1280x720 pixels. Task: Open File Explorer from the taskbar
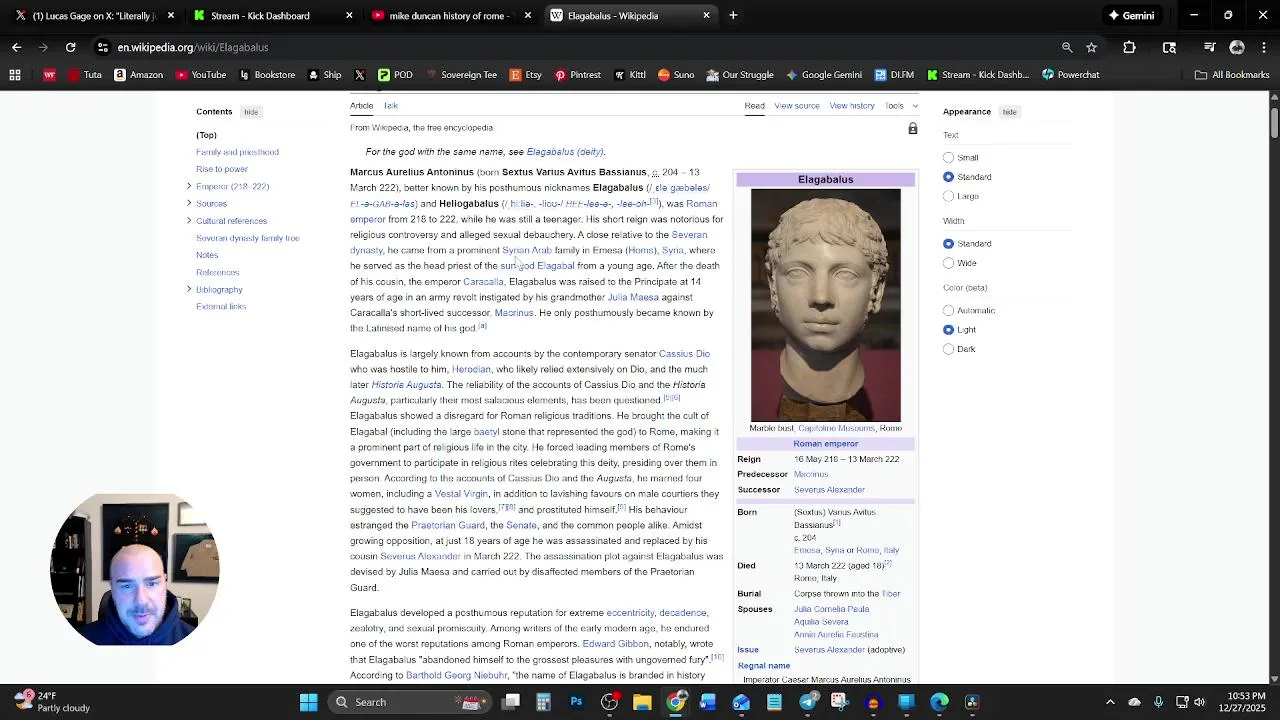point(642,702)
